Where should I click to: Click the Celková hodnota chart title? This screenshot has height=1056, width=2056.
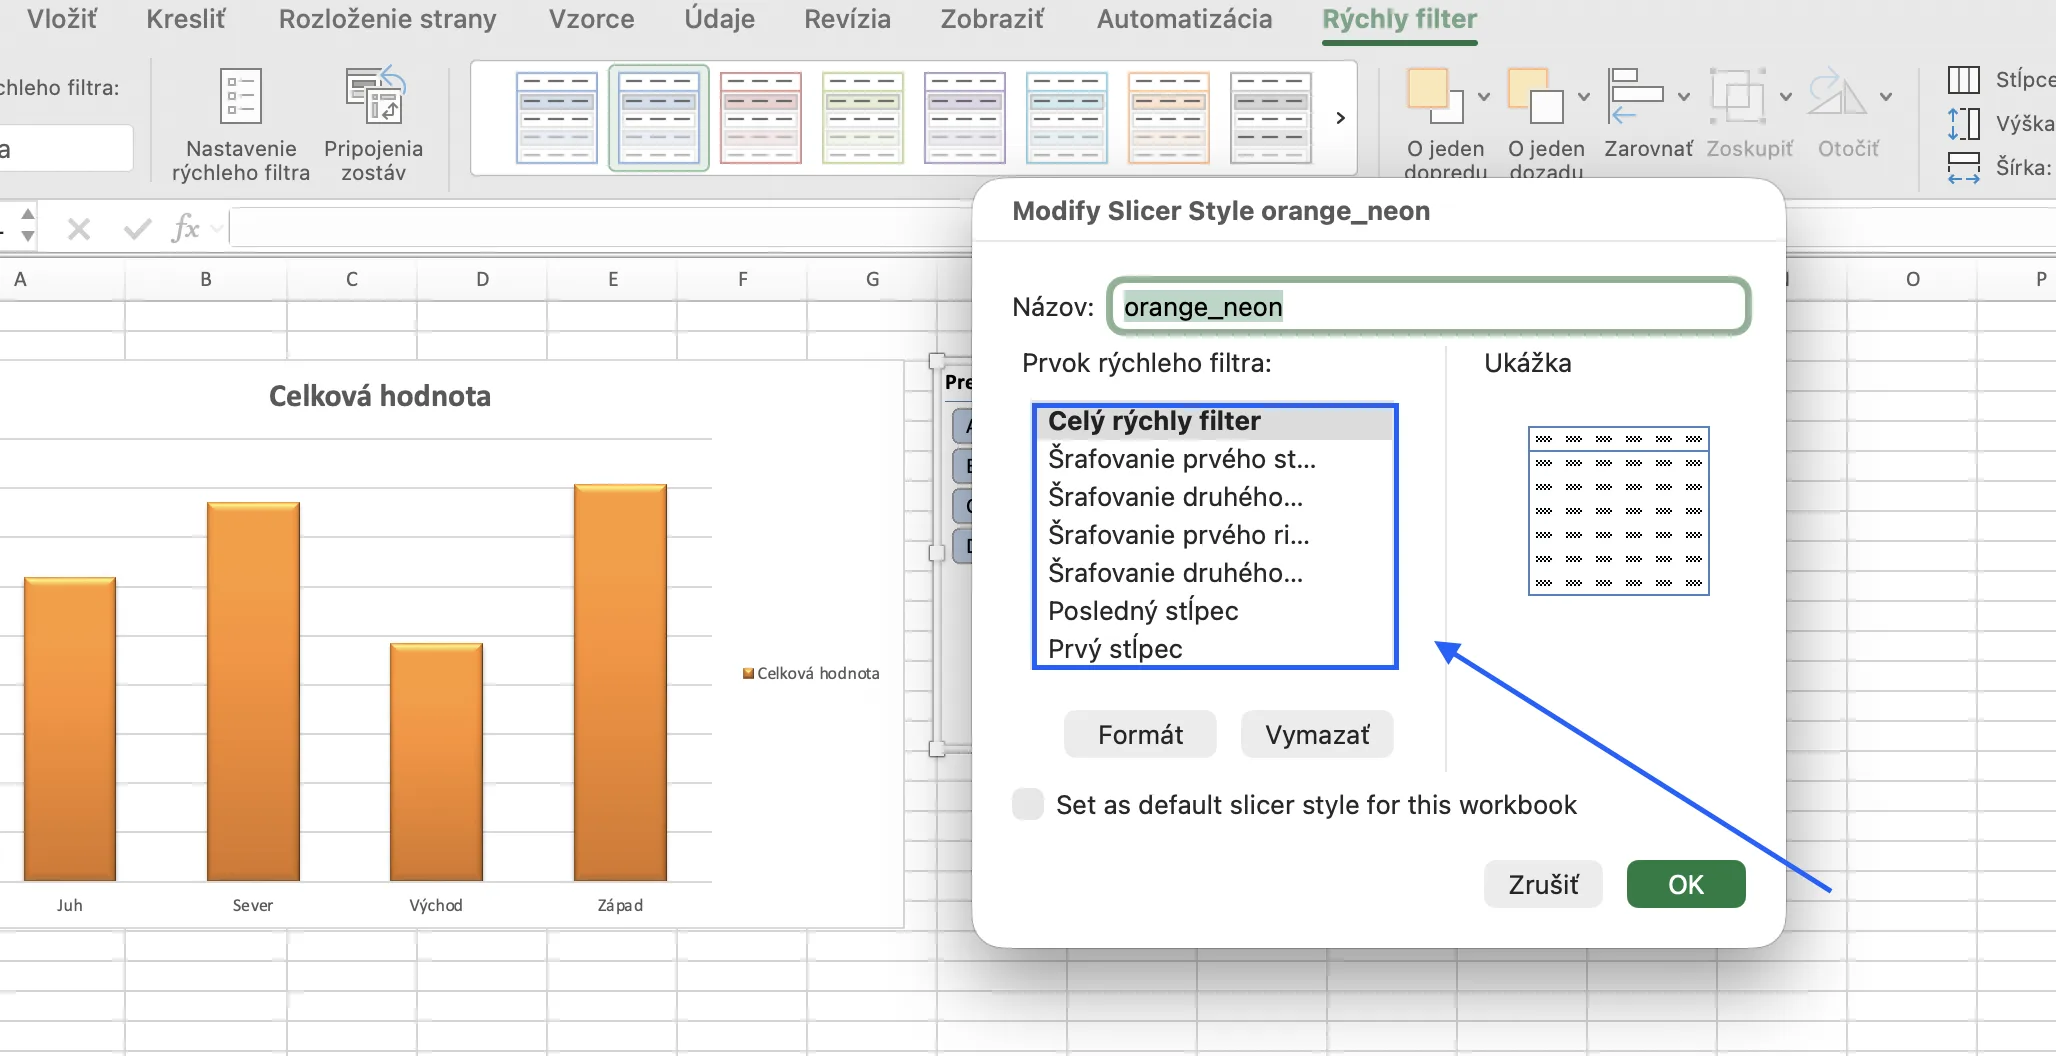(380, 396)
